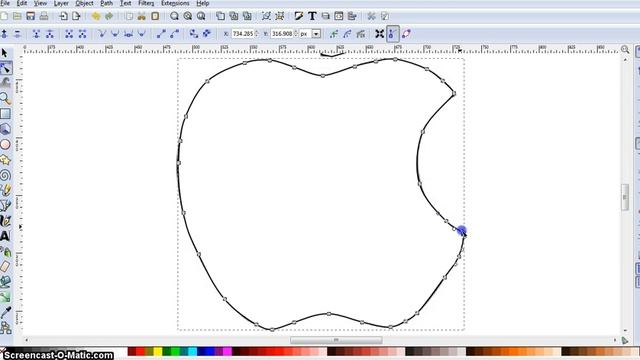The width and height of the screenshot is (640, 360).
Task: Click Break path at selected nodes
Action: tap(49, 34)
